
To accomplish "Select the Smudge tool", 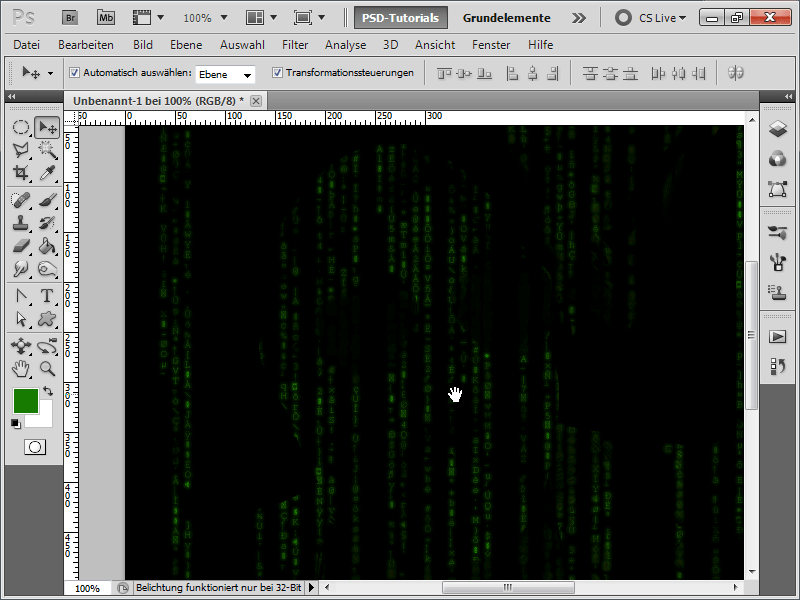I will click(21, 268).
